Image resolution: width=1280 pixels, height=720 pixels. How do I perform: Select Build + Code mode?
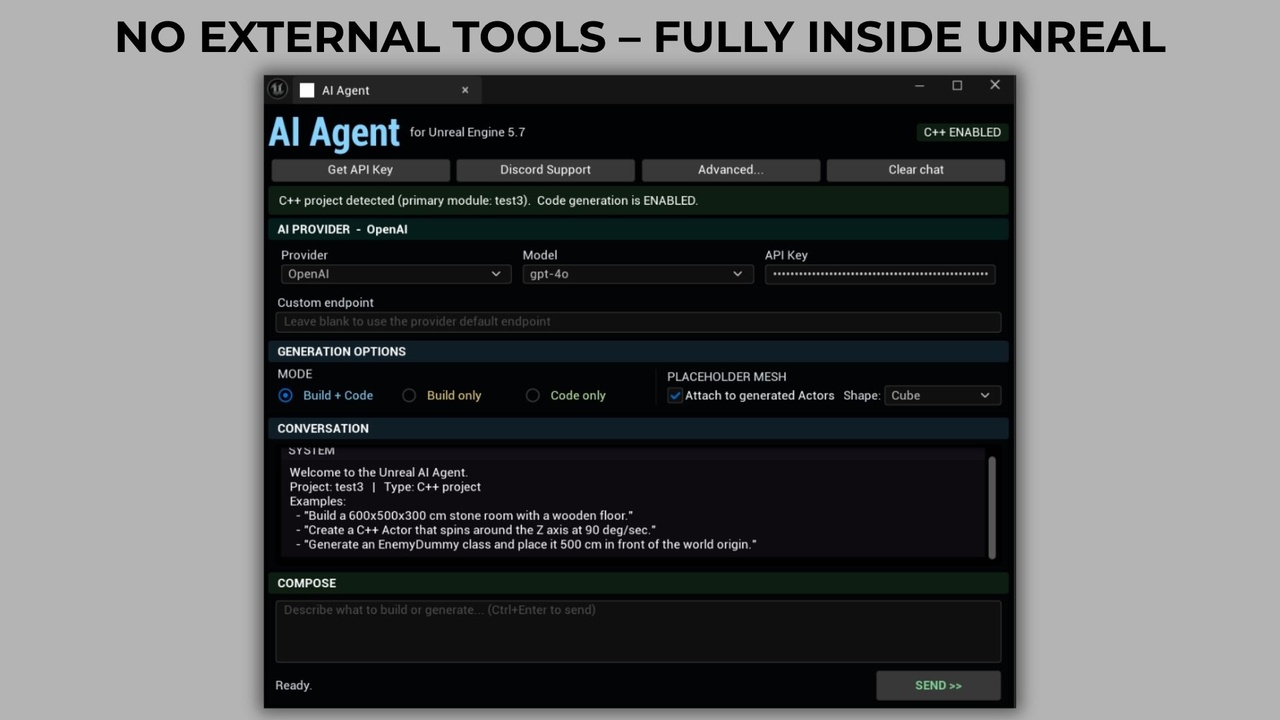click(326, 395)
